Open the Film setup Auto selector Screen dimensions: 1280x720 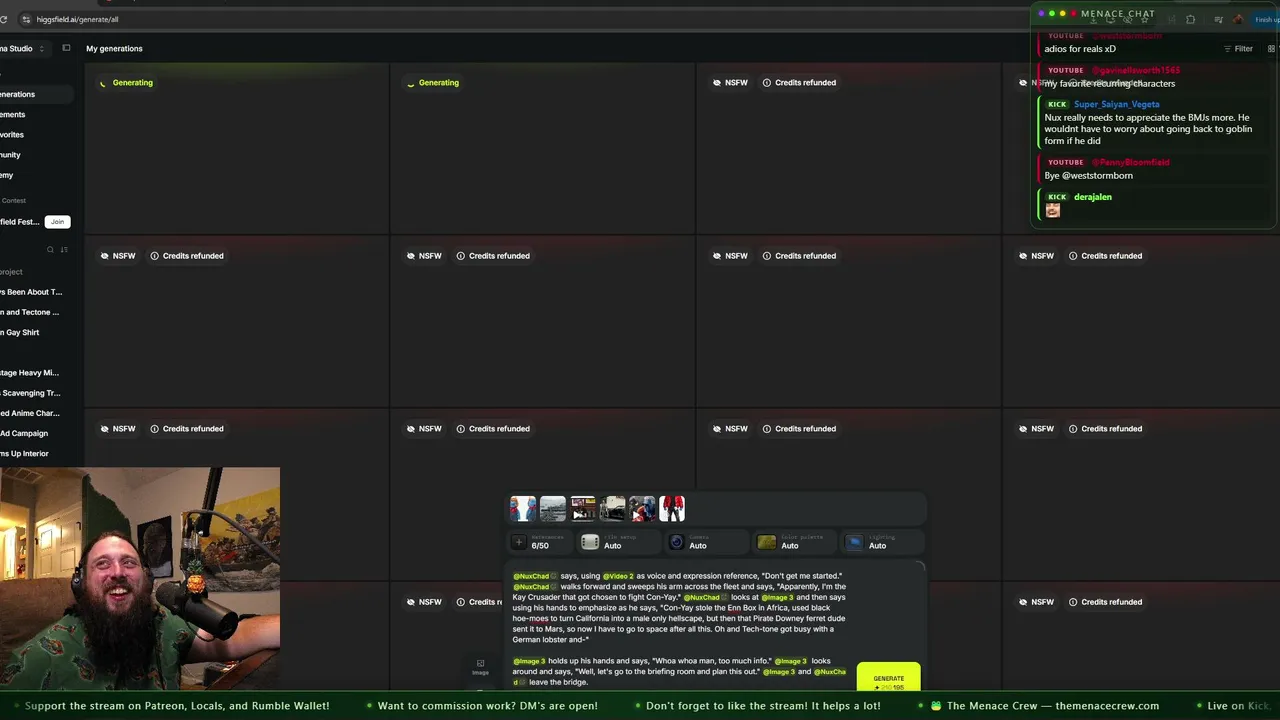point(618,542)
